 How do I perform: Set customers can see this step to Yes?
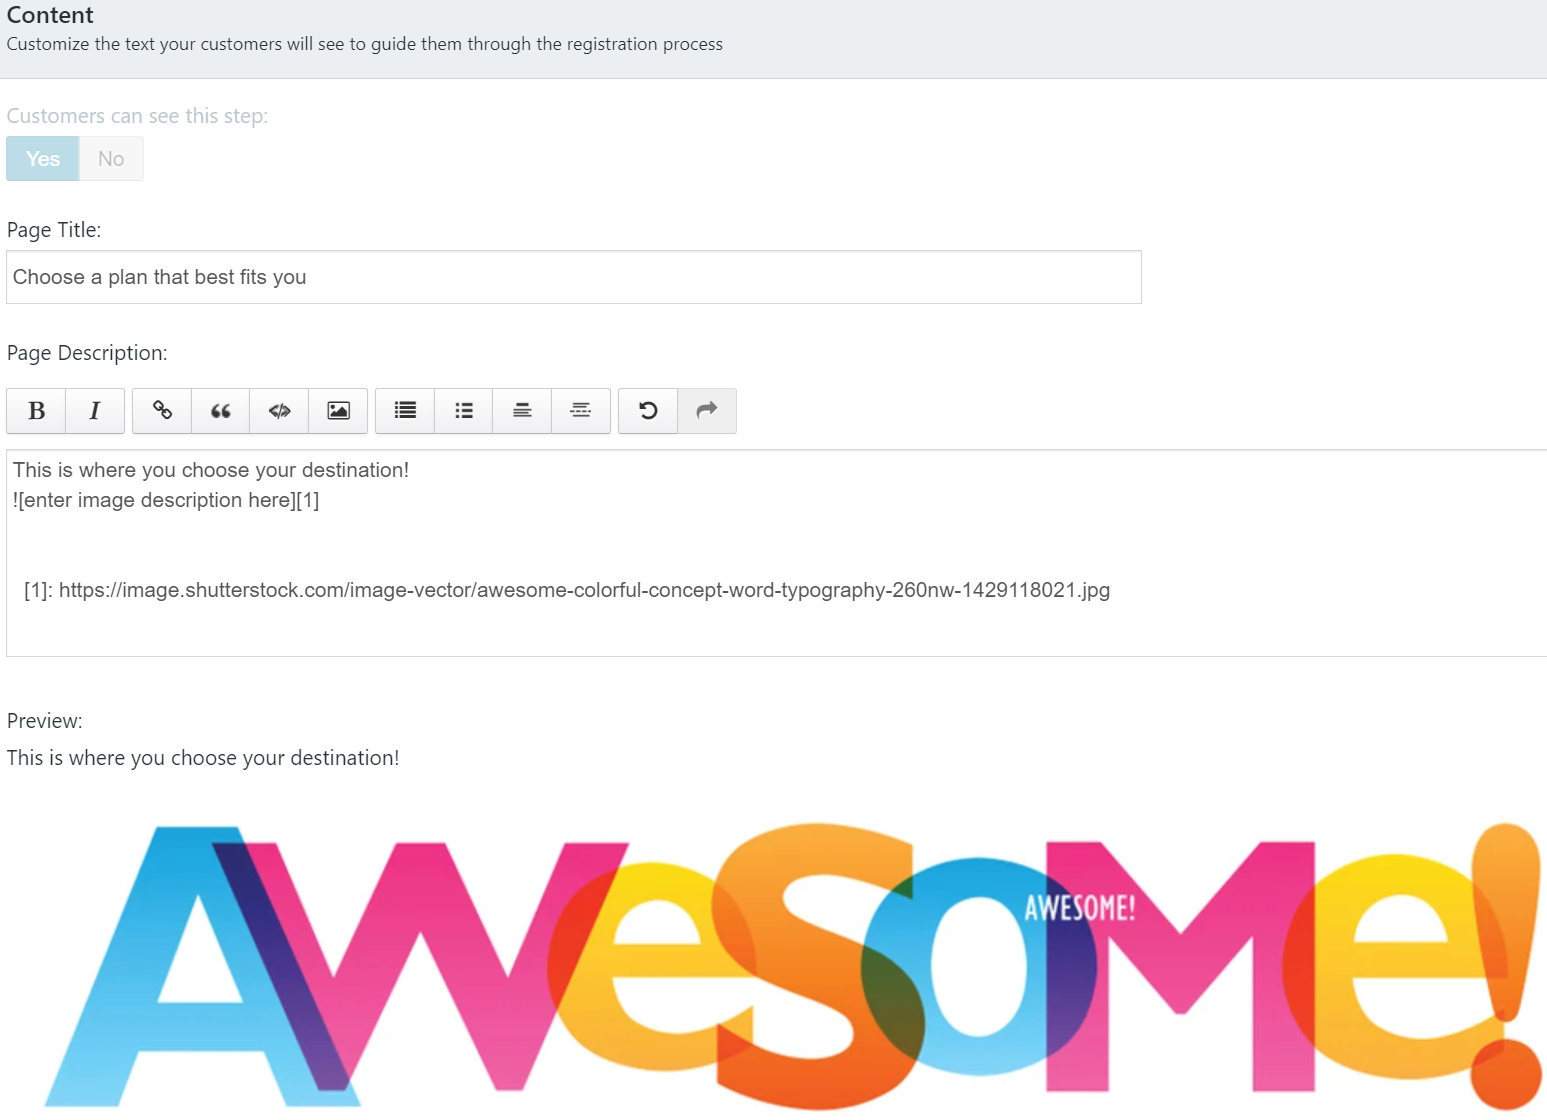[43, 159]
